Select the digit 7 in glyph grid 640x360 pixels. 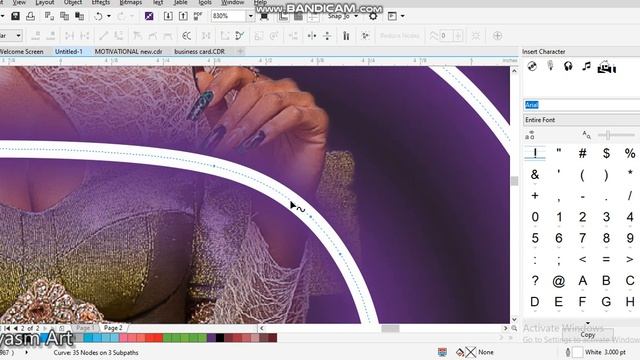click(x=582, y=238)
